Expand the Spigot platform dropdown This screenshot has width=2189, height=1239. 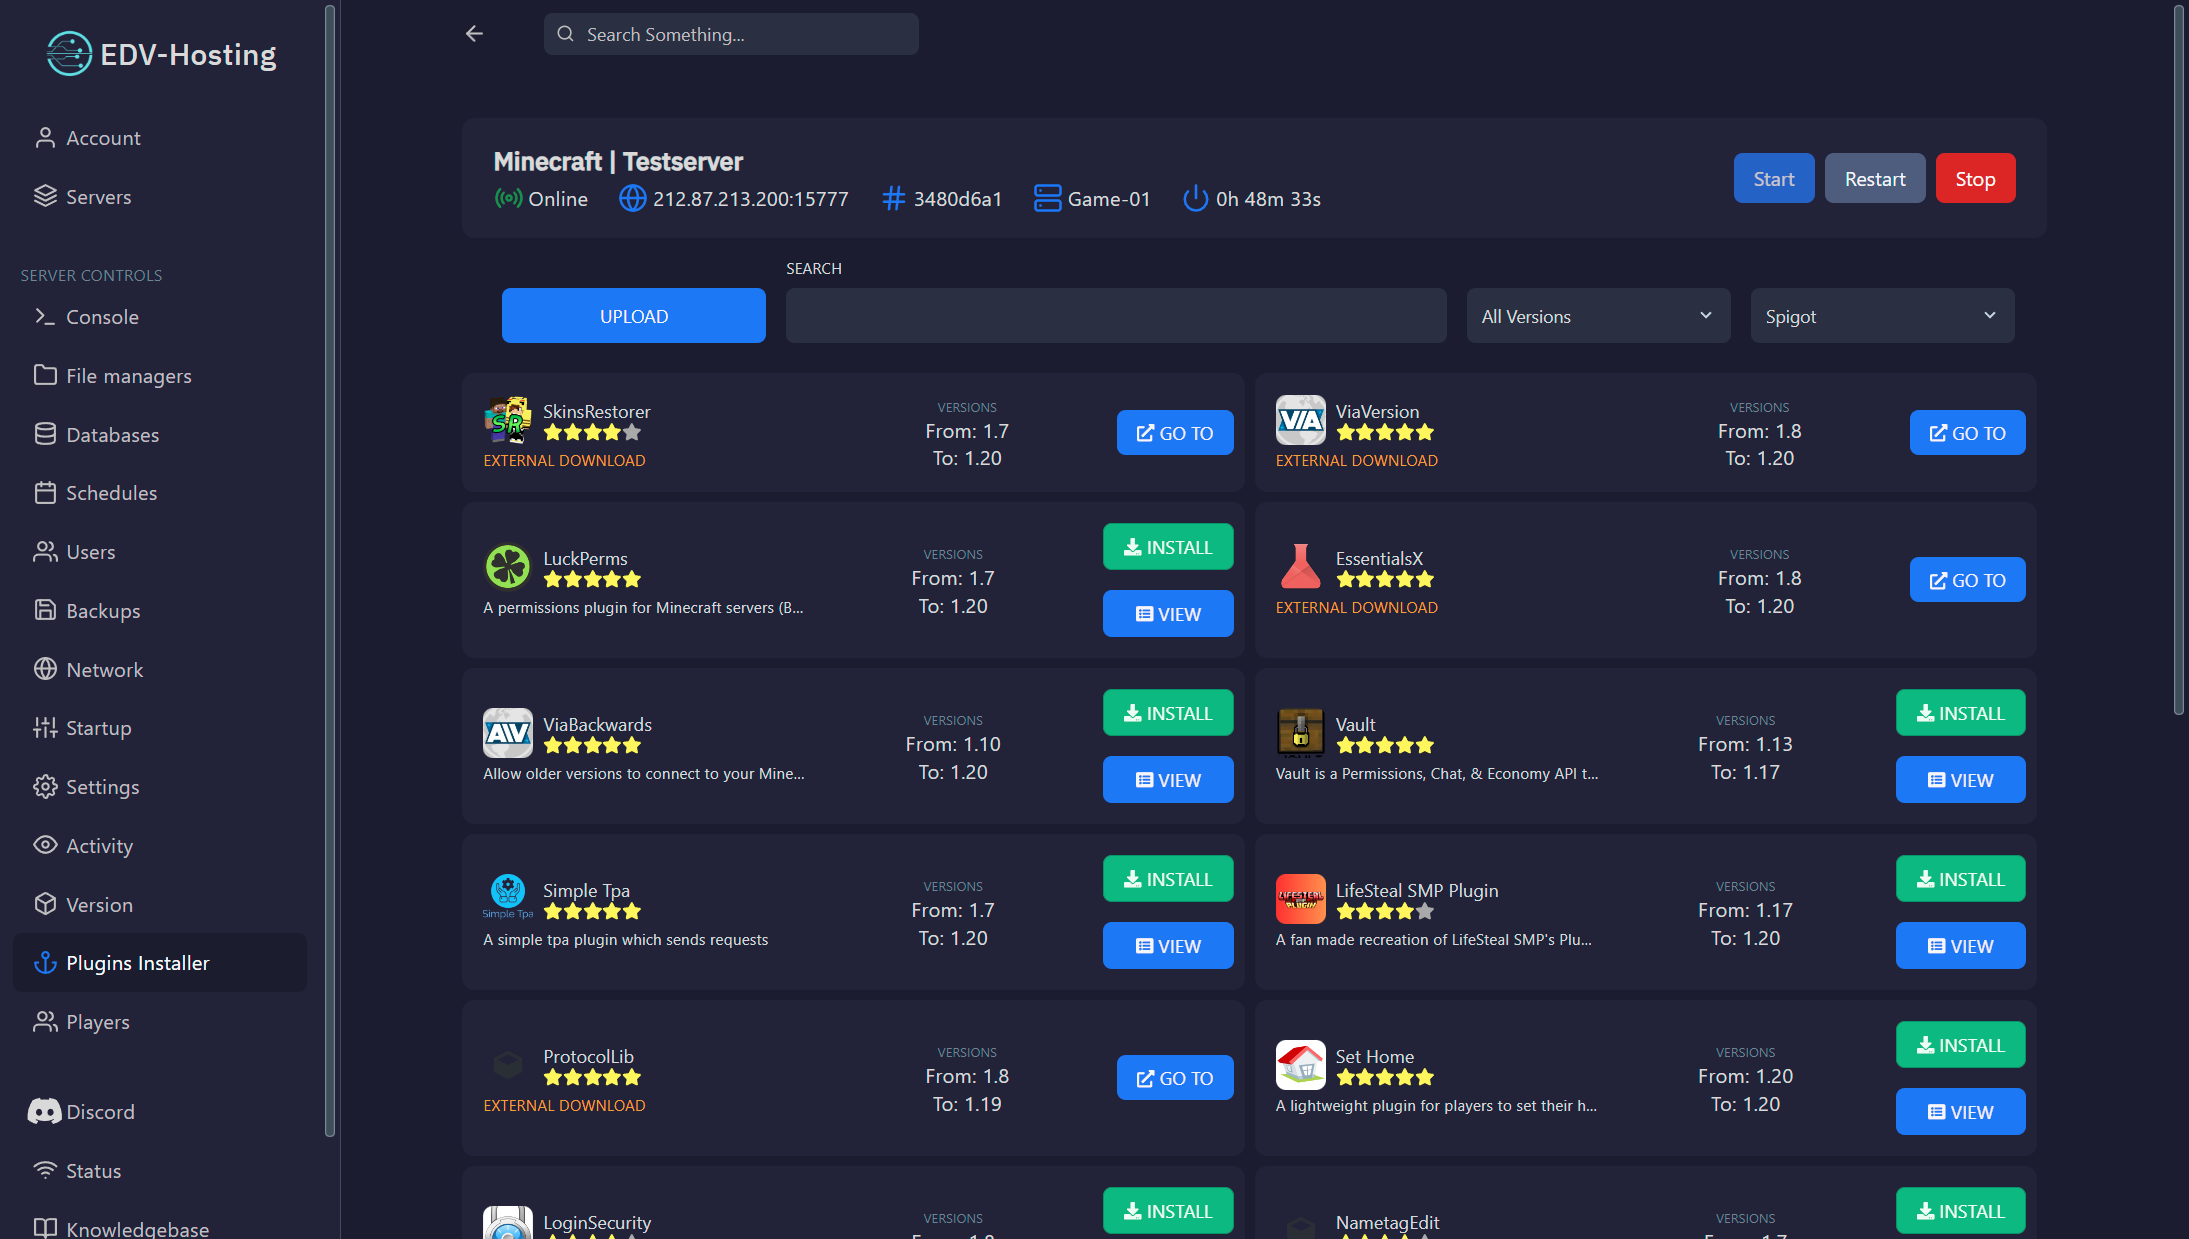[1882, 316]
